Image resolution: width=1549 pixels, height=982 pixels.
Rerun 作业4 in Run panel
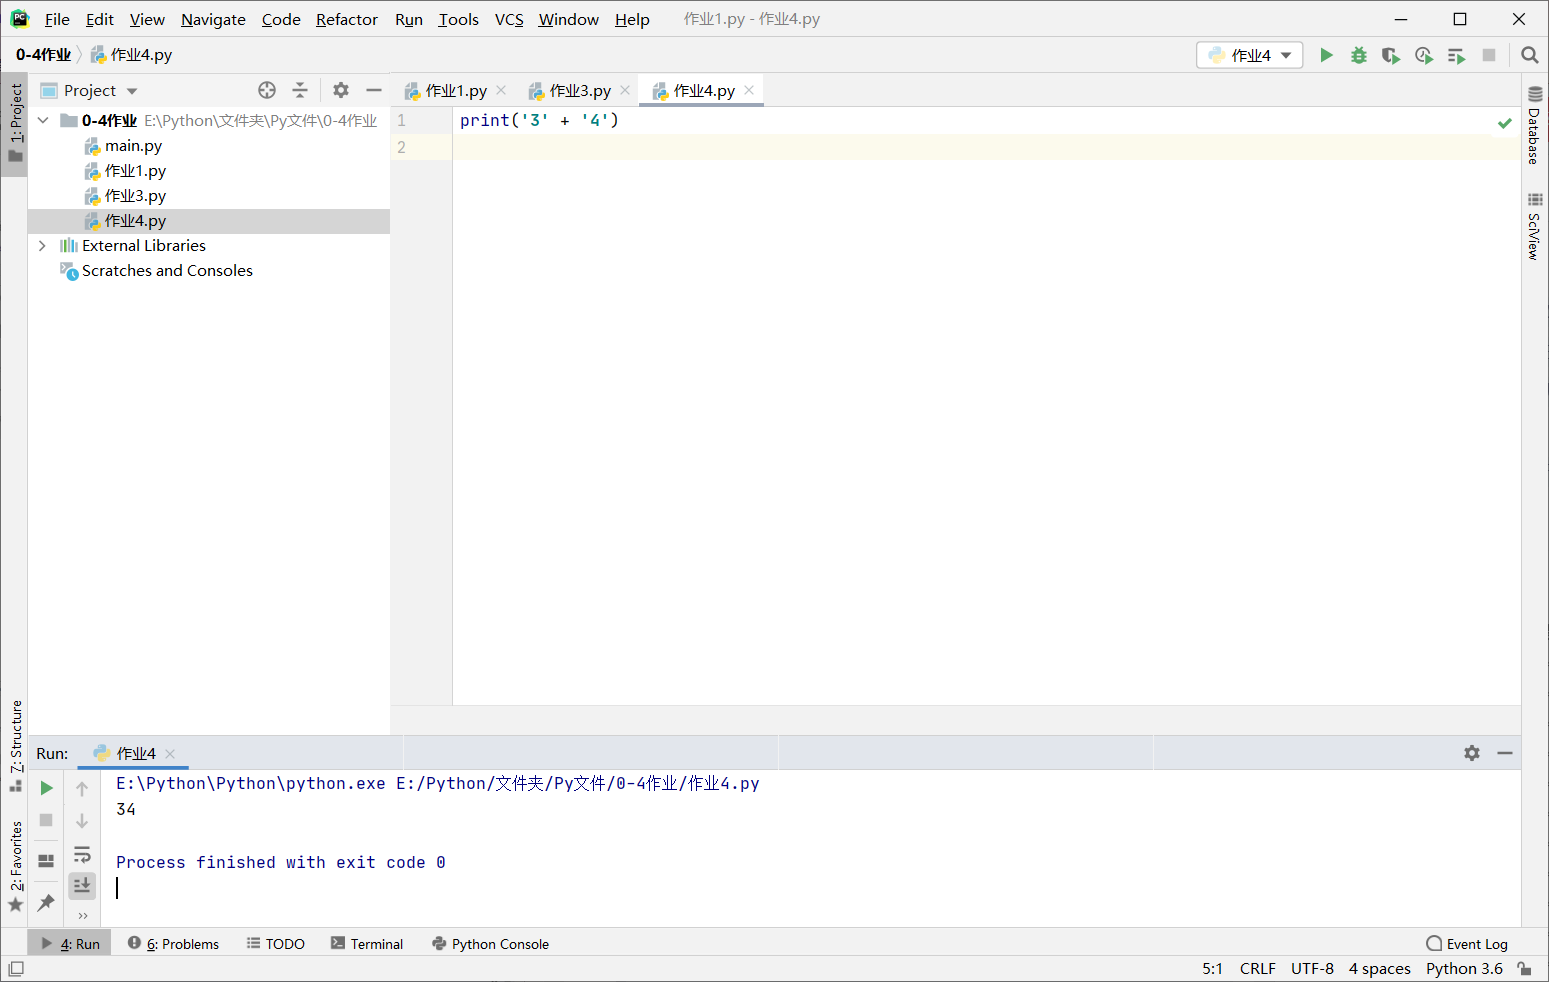coord(46,788)
